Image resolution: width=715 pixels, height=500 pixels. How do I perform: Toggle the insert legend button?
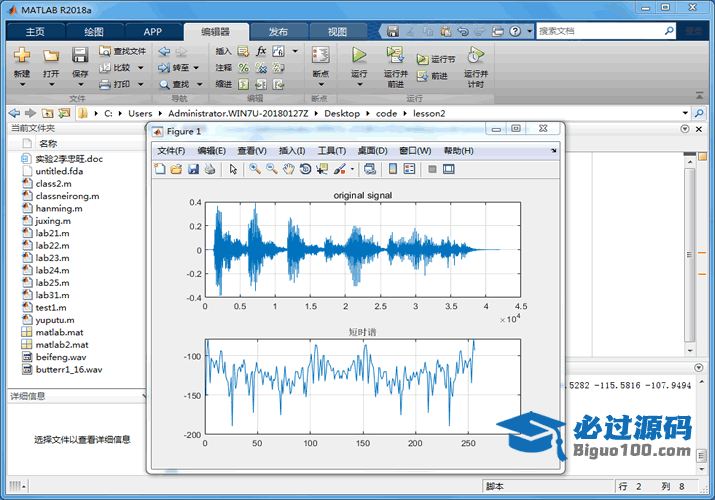coord(409,169)
